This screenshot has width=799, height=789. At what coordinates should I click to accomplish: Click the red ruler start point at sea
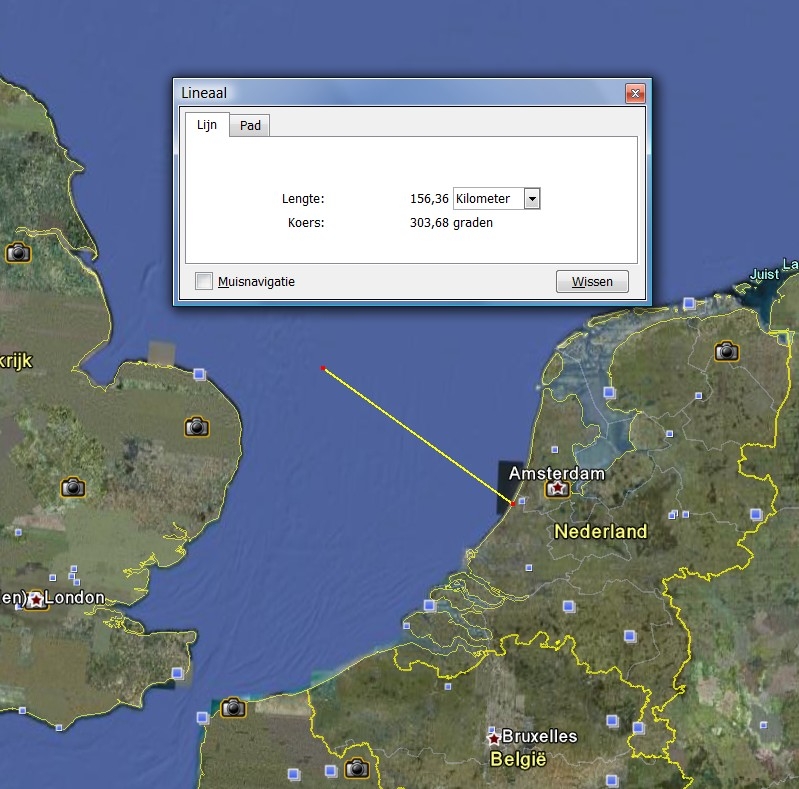click(x=323, y=367)
